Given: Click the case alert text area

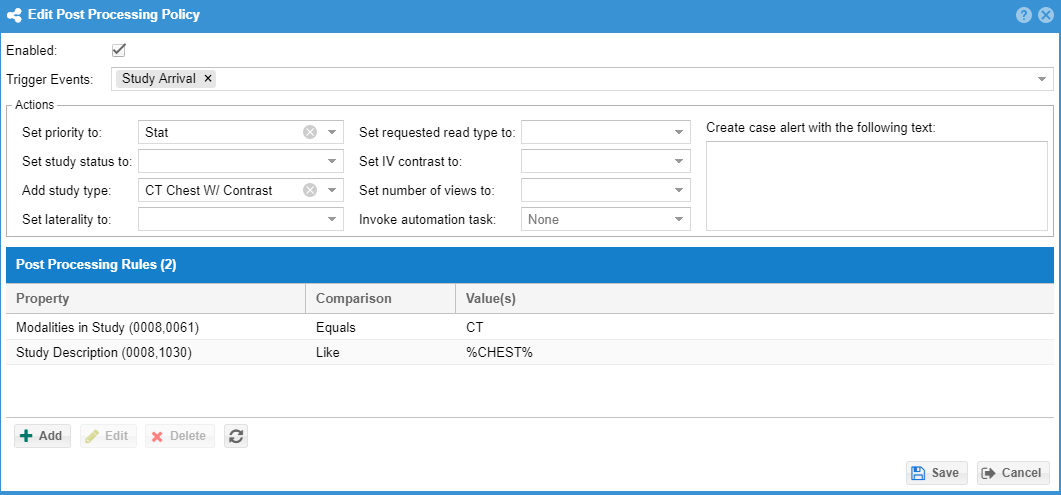Looking at the screenshot, I should point(877,186).
